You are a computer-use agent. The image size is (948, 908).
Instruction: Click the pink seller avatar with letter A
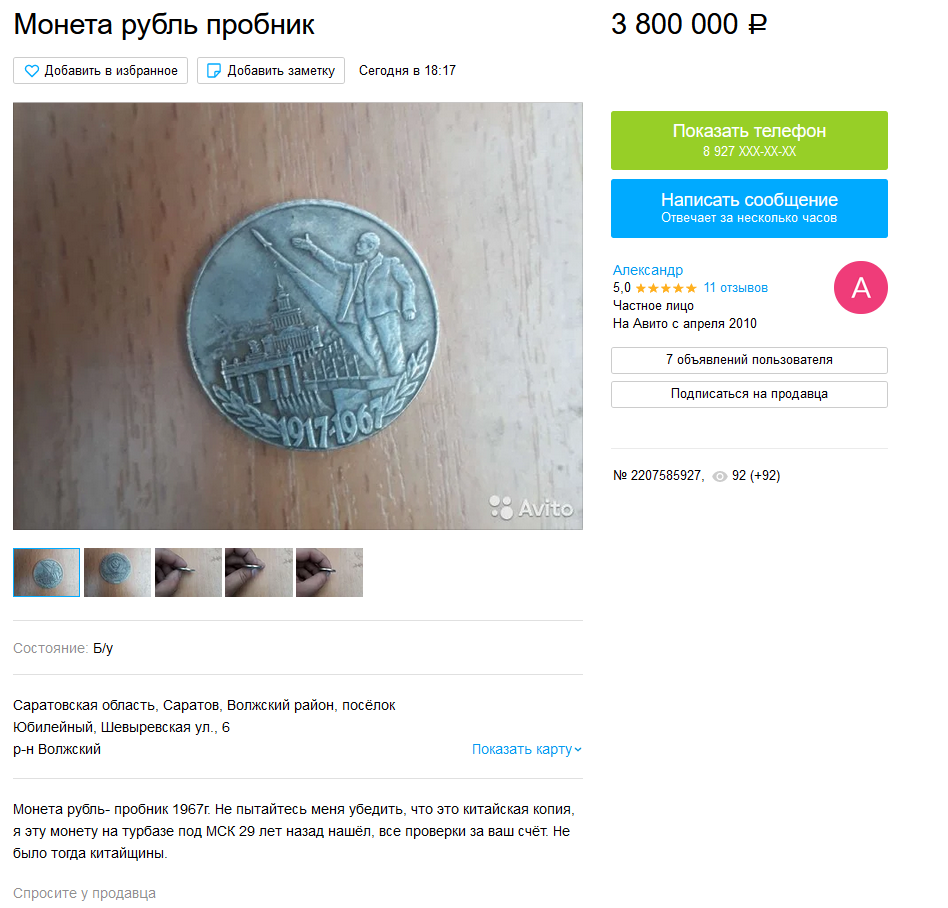point(861,288)
